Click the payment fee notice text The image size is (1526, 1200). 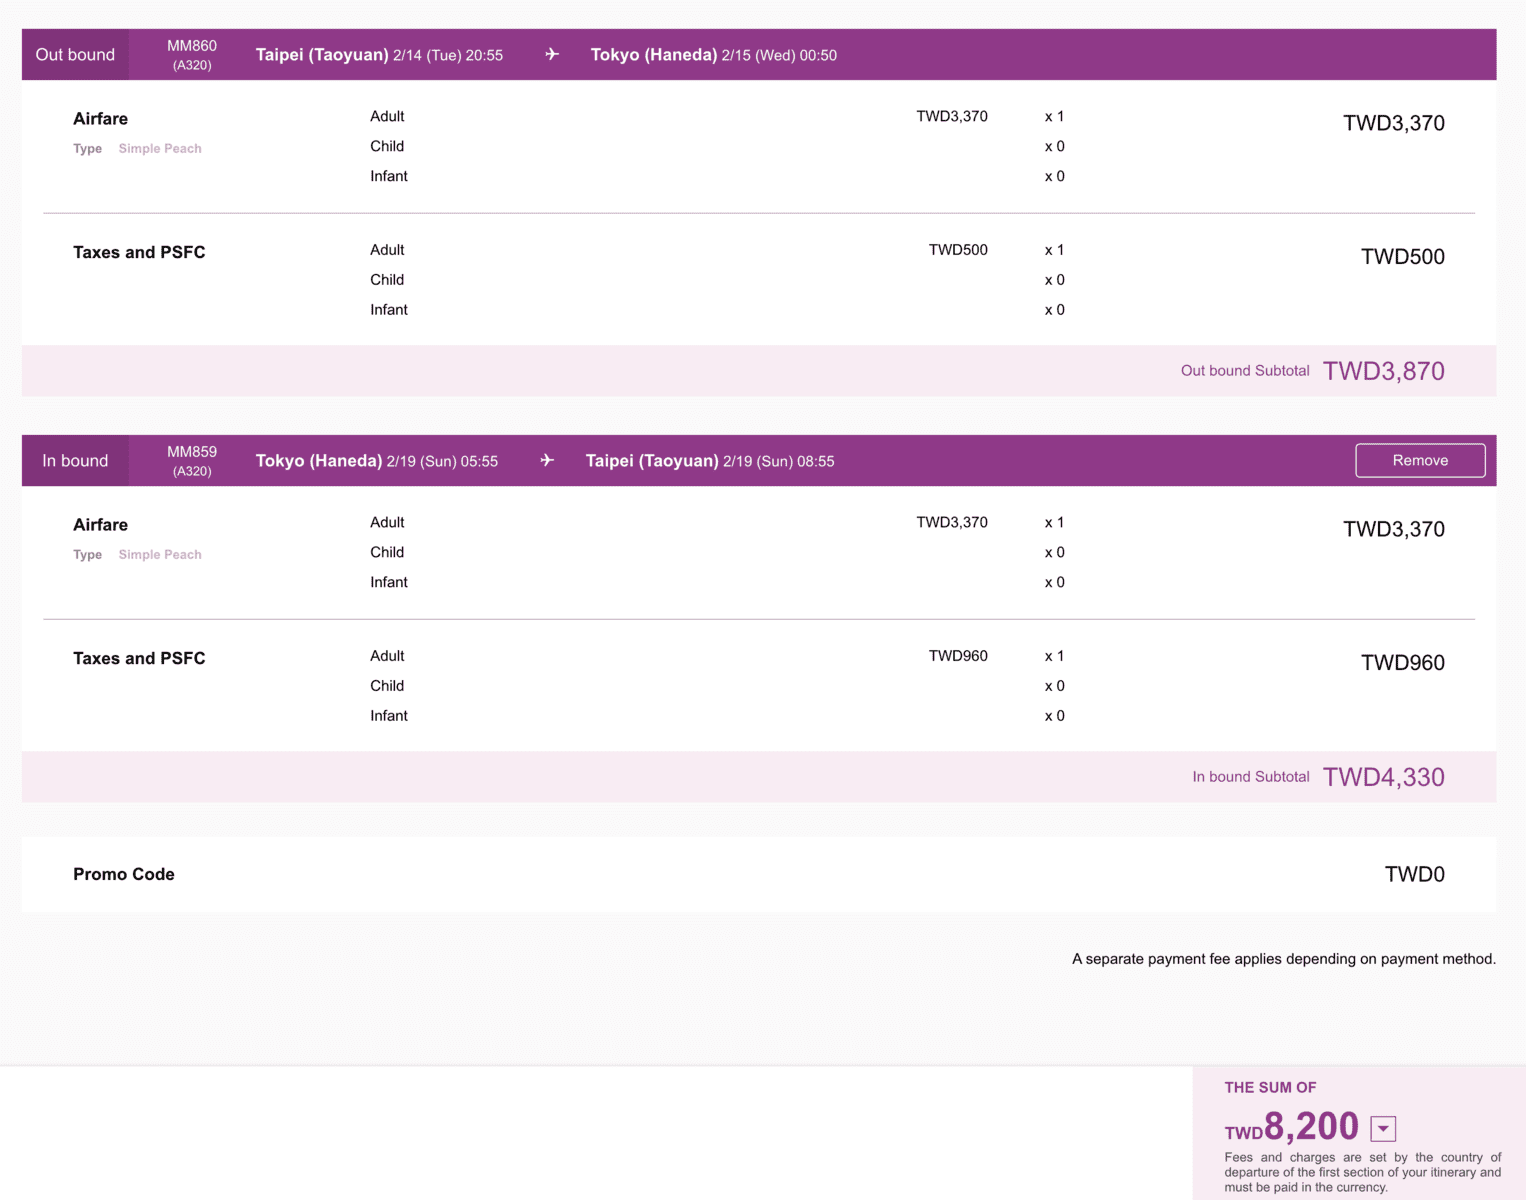1284,959
